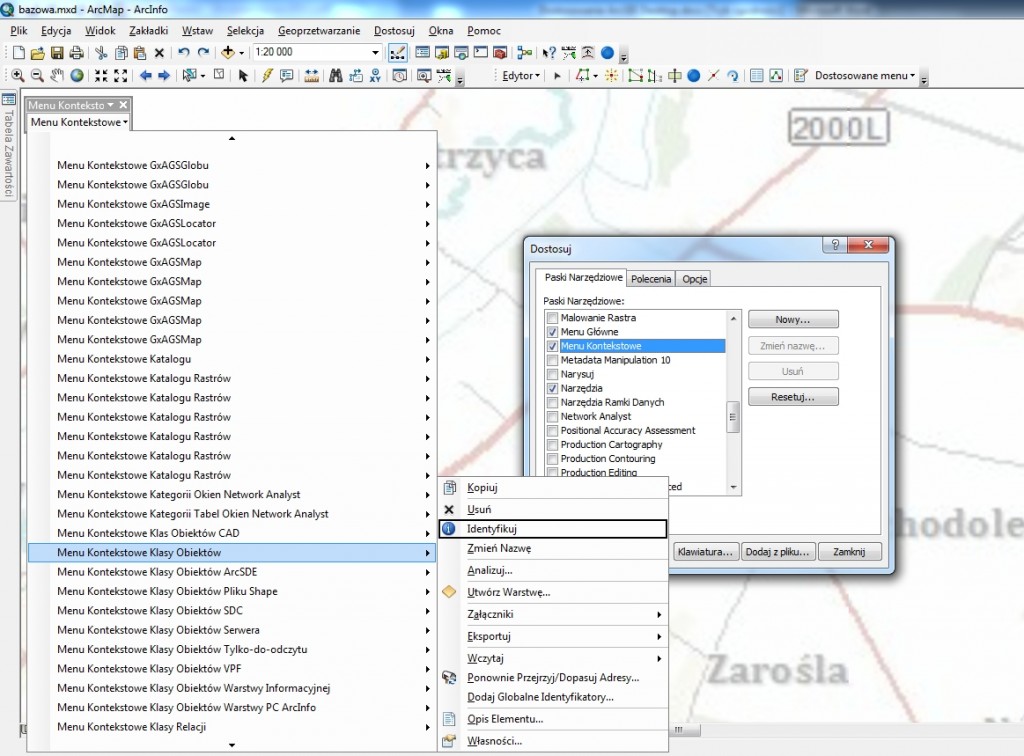Select the Zoom Out magnifier tool
The width and height of the screenshot is (1024, 756).
tap(37, 76)
